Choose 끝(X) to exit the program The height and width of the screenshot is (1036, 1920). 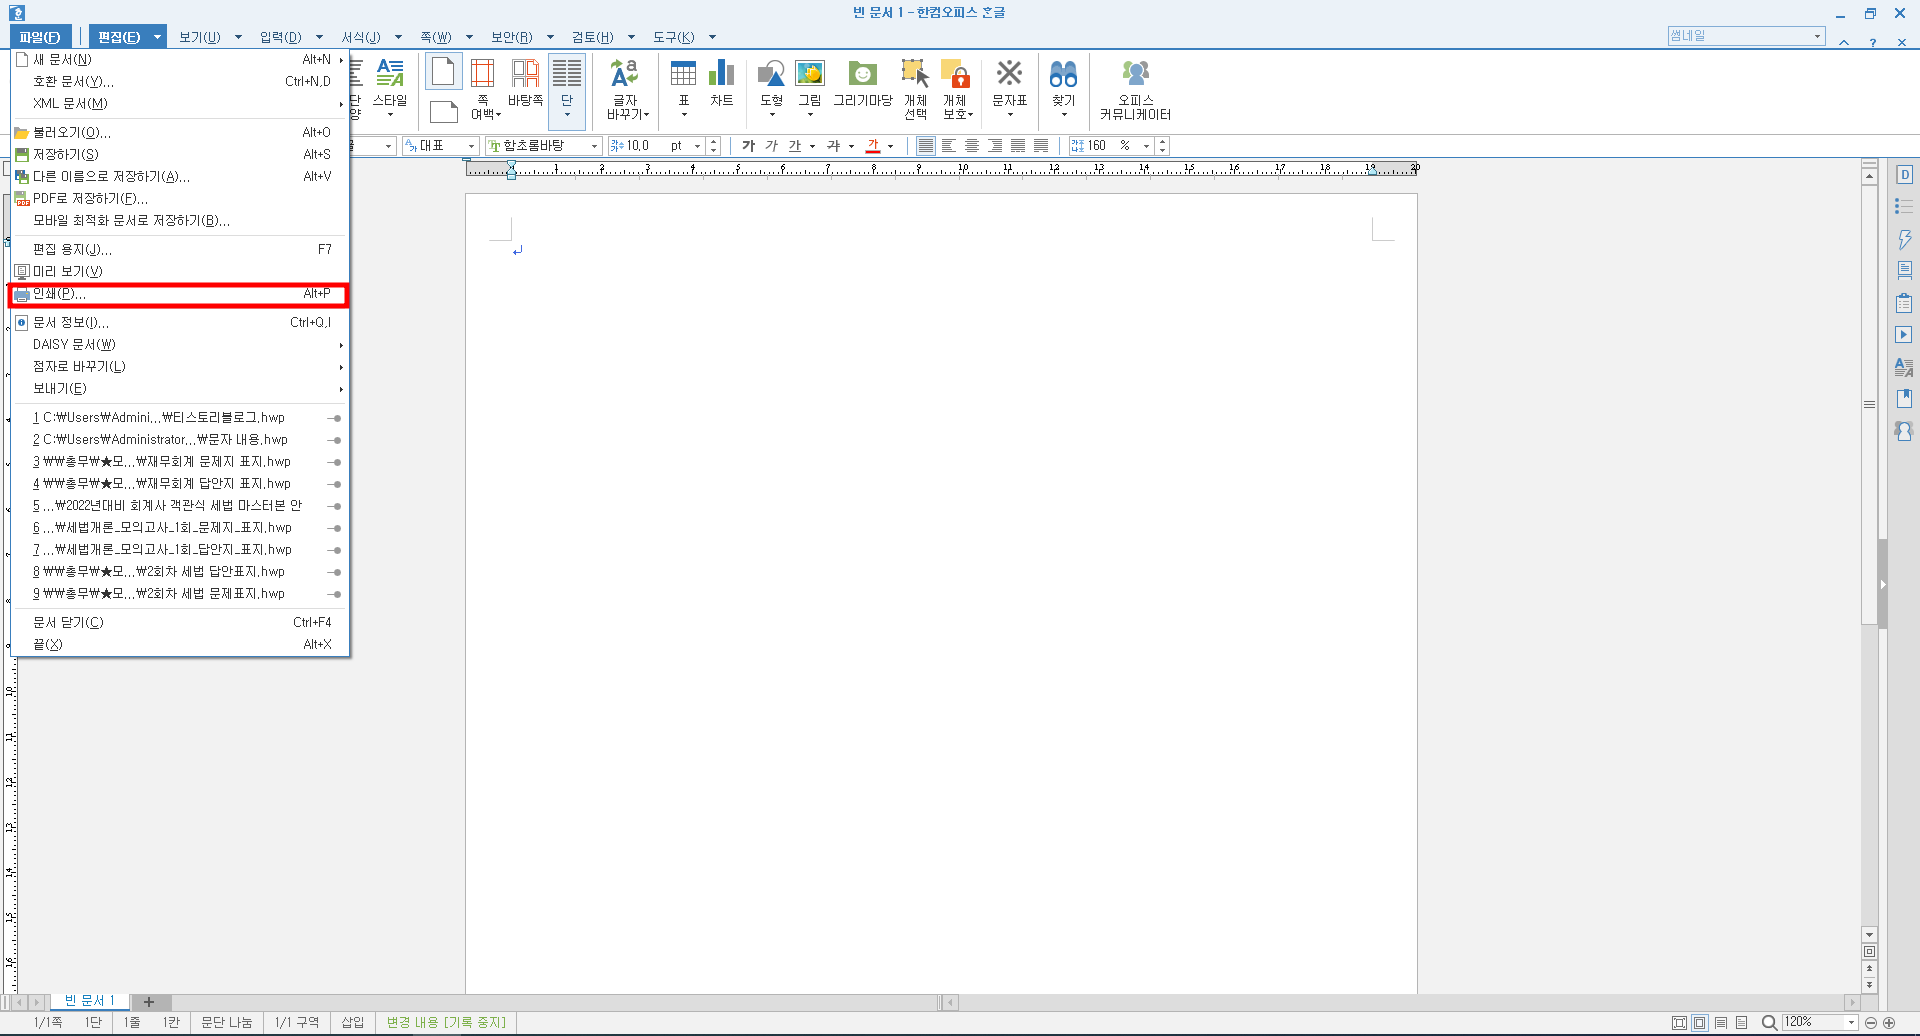[179, 644]
